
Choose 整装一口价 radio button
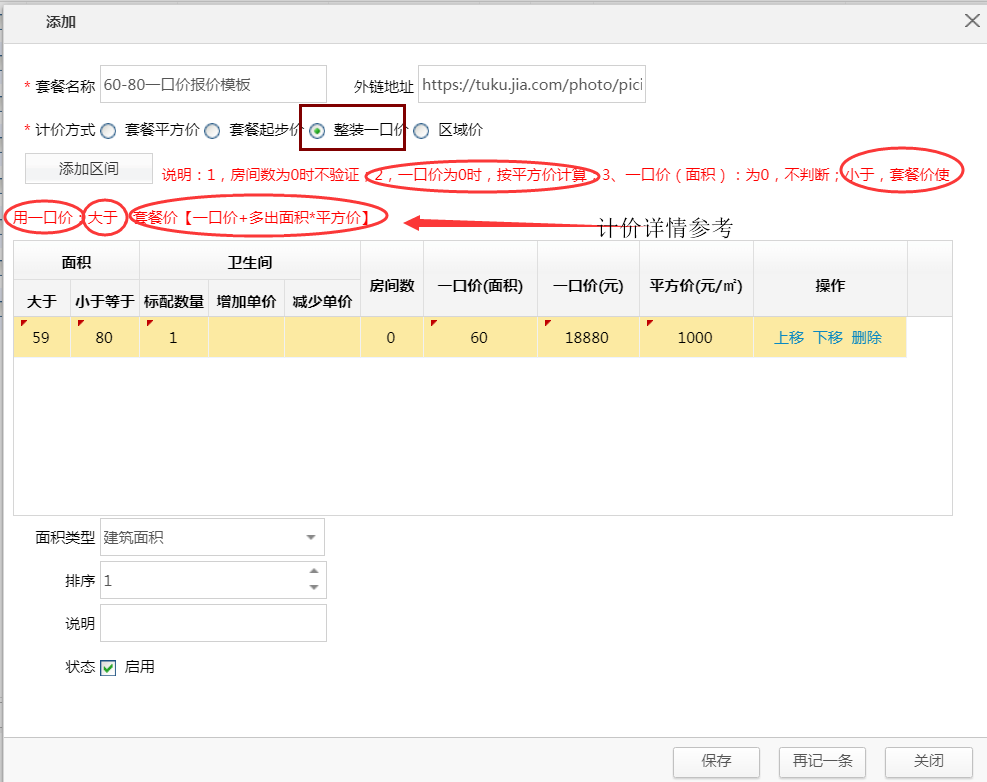(x=317, y=130)
